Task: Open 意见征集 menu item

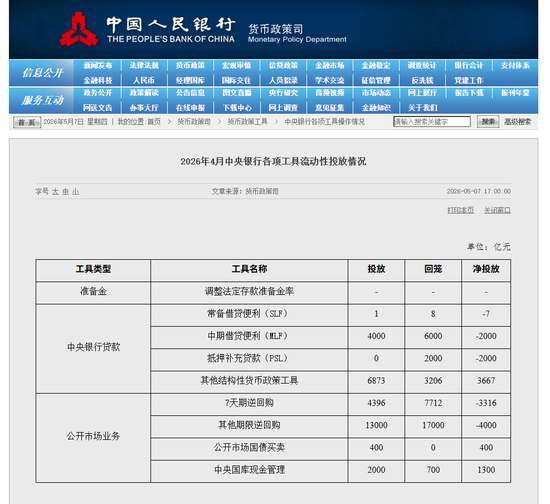Action: point(329,108)
